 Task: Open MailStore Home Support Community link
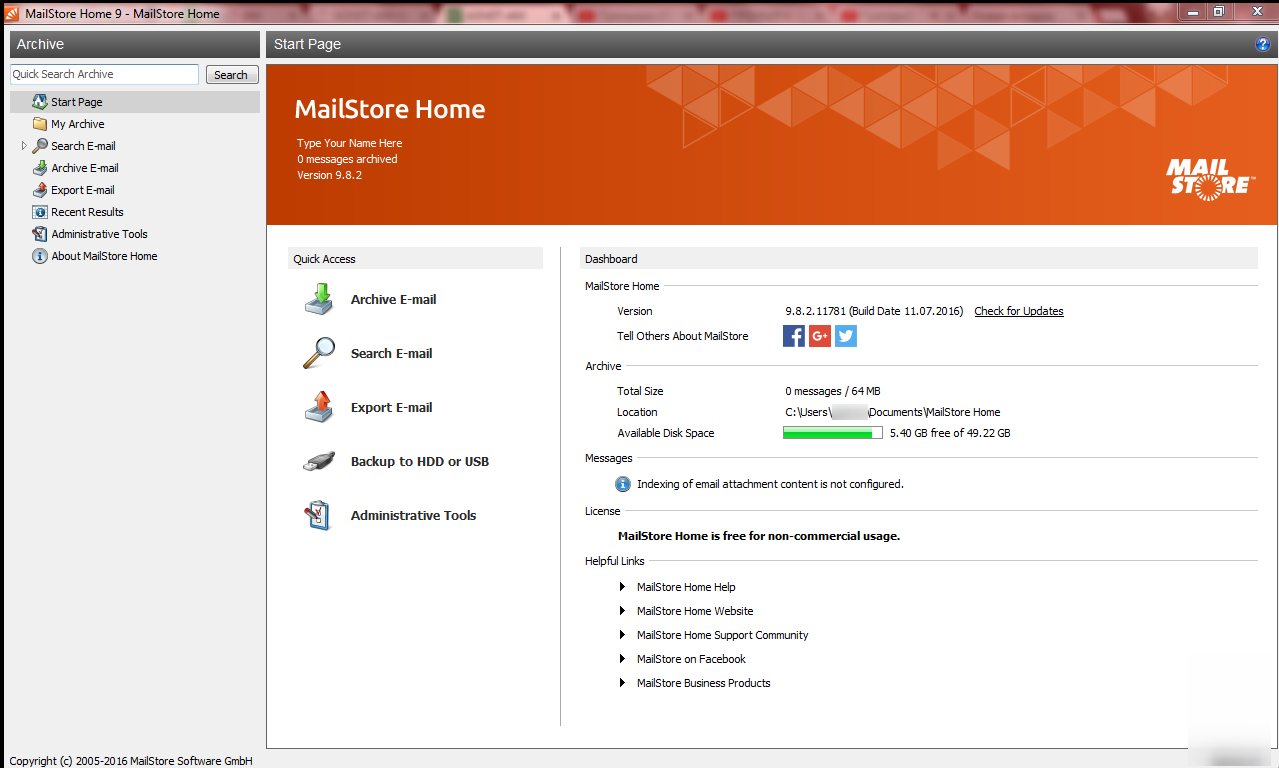pos(722,635)
